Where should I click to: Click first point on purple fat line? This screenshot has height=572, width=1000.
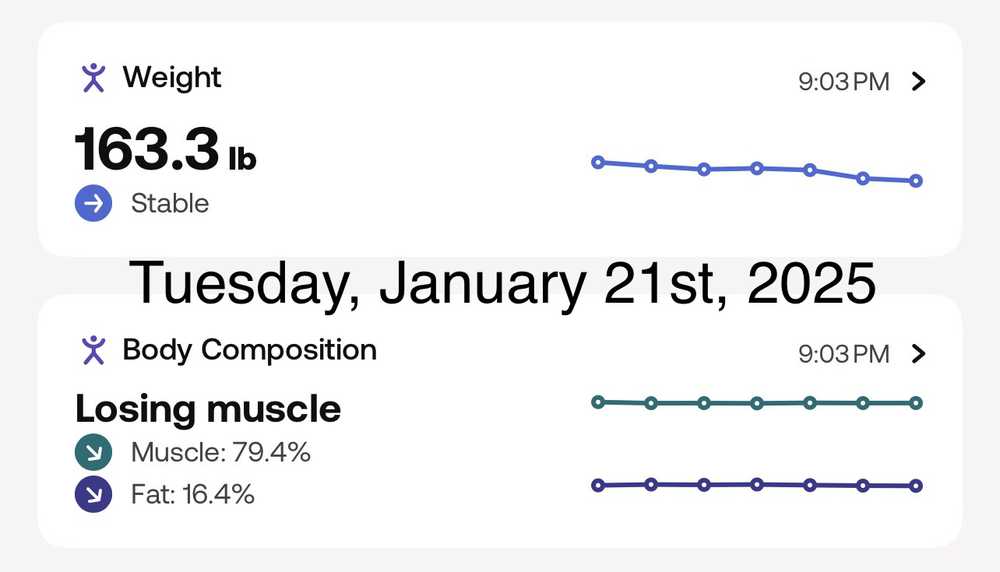[x=598, y=485]
